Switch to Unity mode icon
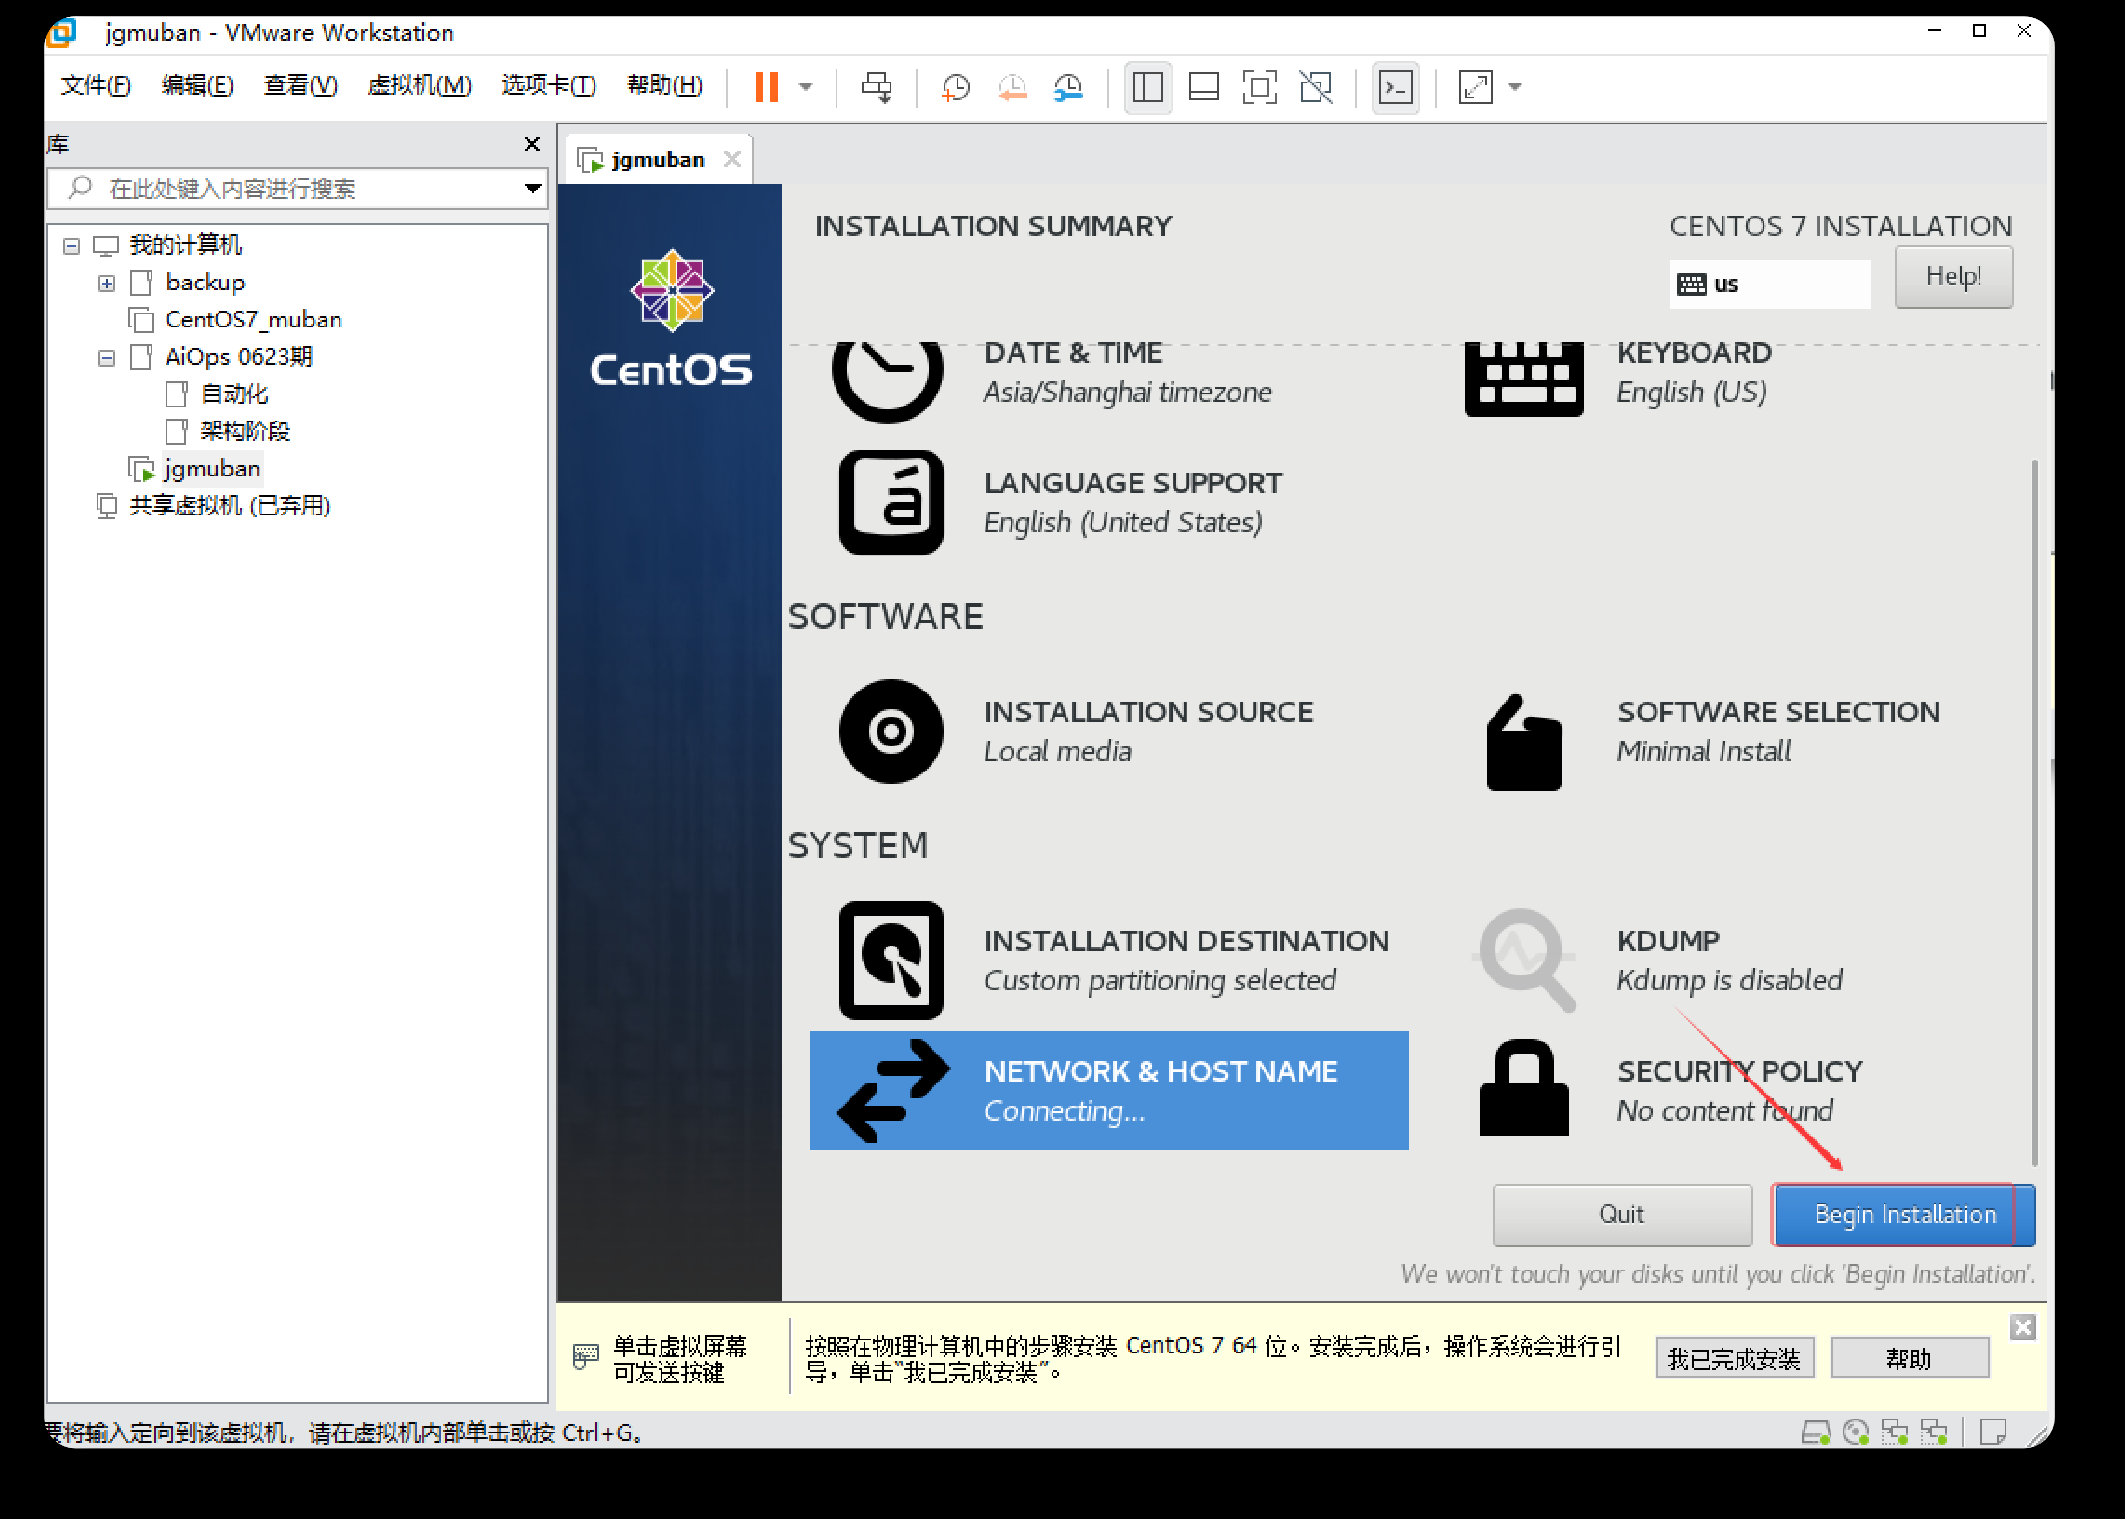This screenshot has width=2125, height=1519. click(x=1316, y=87)
